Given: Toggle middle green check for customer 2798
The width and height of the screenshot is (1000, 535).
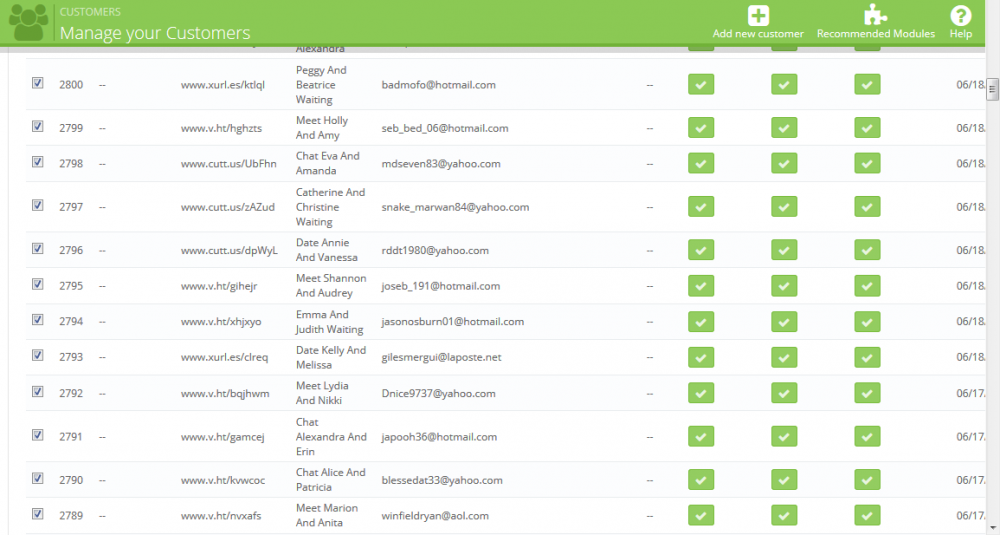Looking at the screenshot, I should [784, 163].
